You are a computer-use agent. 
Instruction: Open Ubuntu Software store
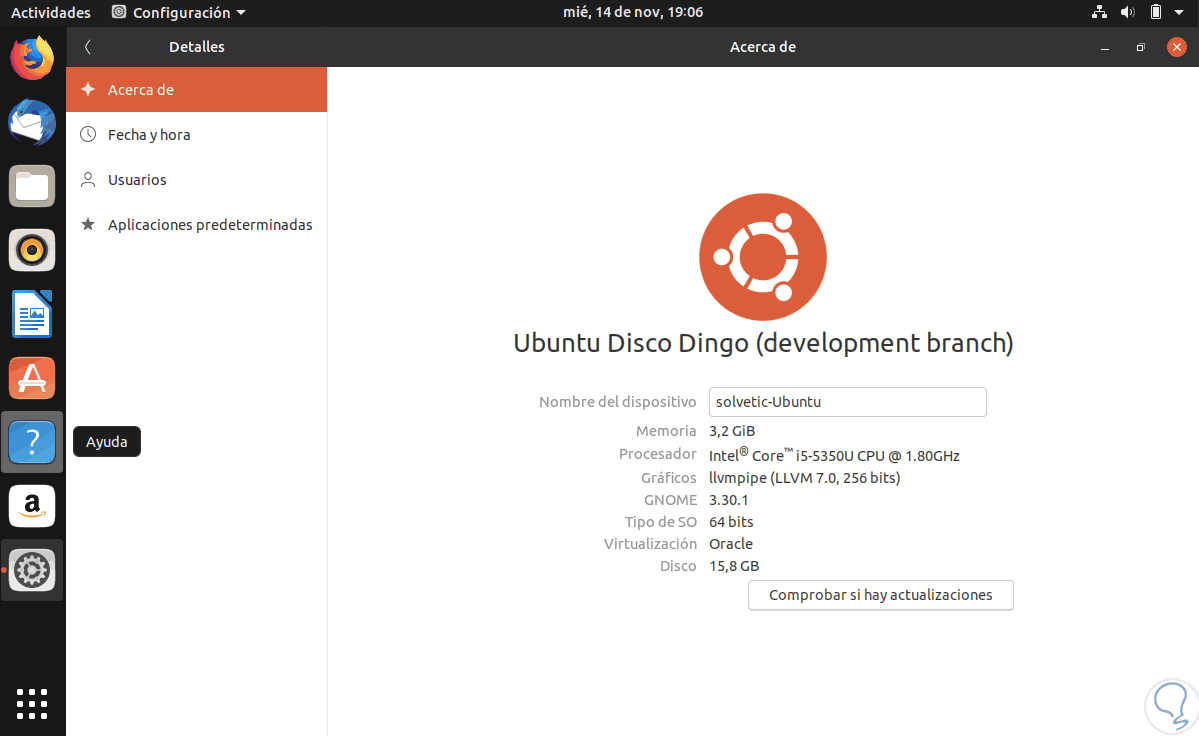pyautogui.click(x=32, y=378)
